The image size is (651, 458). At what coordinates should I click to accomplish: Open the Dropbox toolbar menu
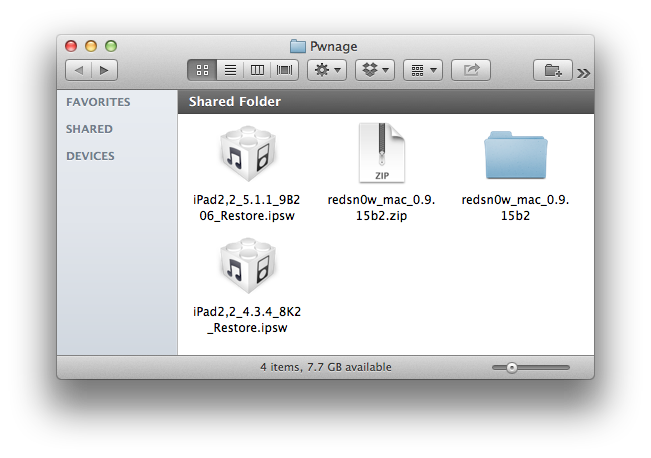tap(375, 70)
